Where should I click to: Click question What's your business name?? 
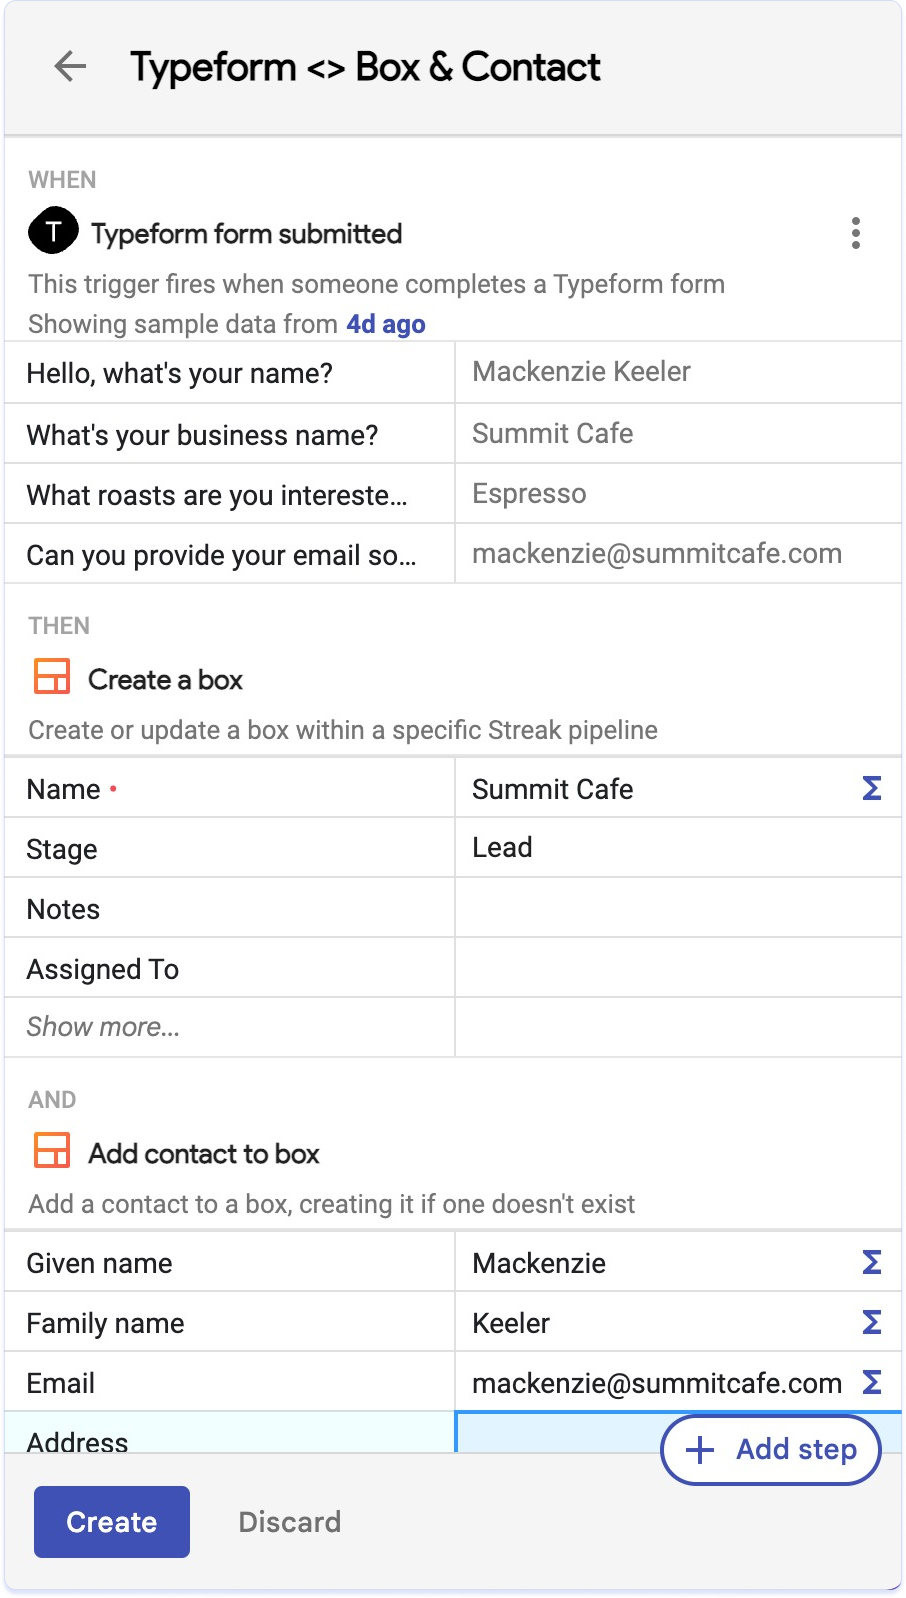[x=202, y=435]
